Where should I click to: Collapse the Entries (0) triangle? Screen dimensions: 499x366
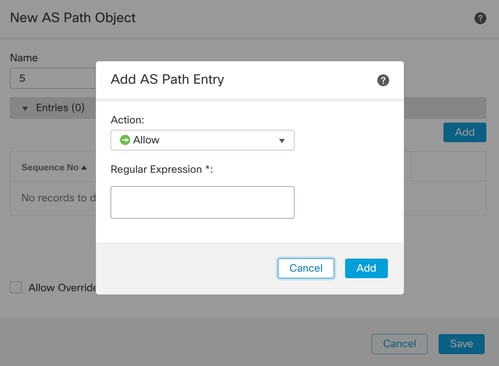click(25, 108)
